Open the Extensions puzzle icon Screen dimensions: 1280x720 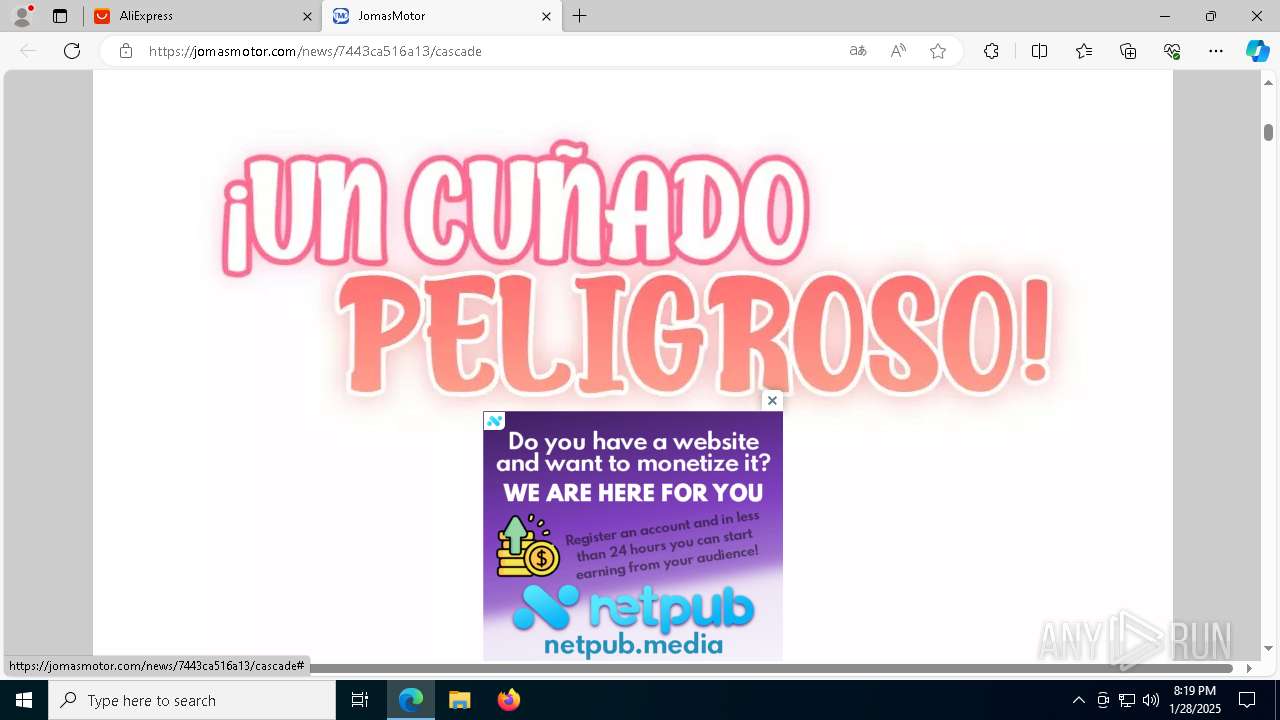pyautogui.click(x=991, y=51)
